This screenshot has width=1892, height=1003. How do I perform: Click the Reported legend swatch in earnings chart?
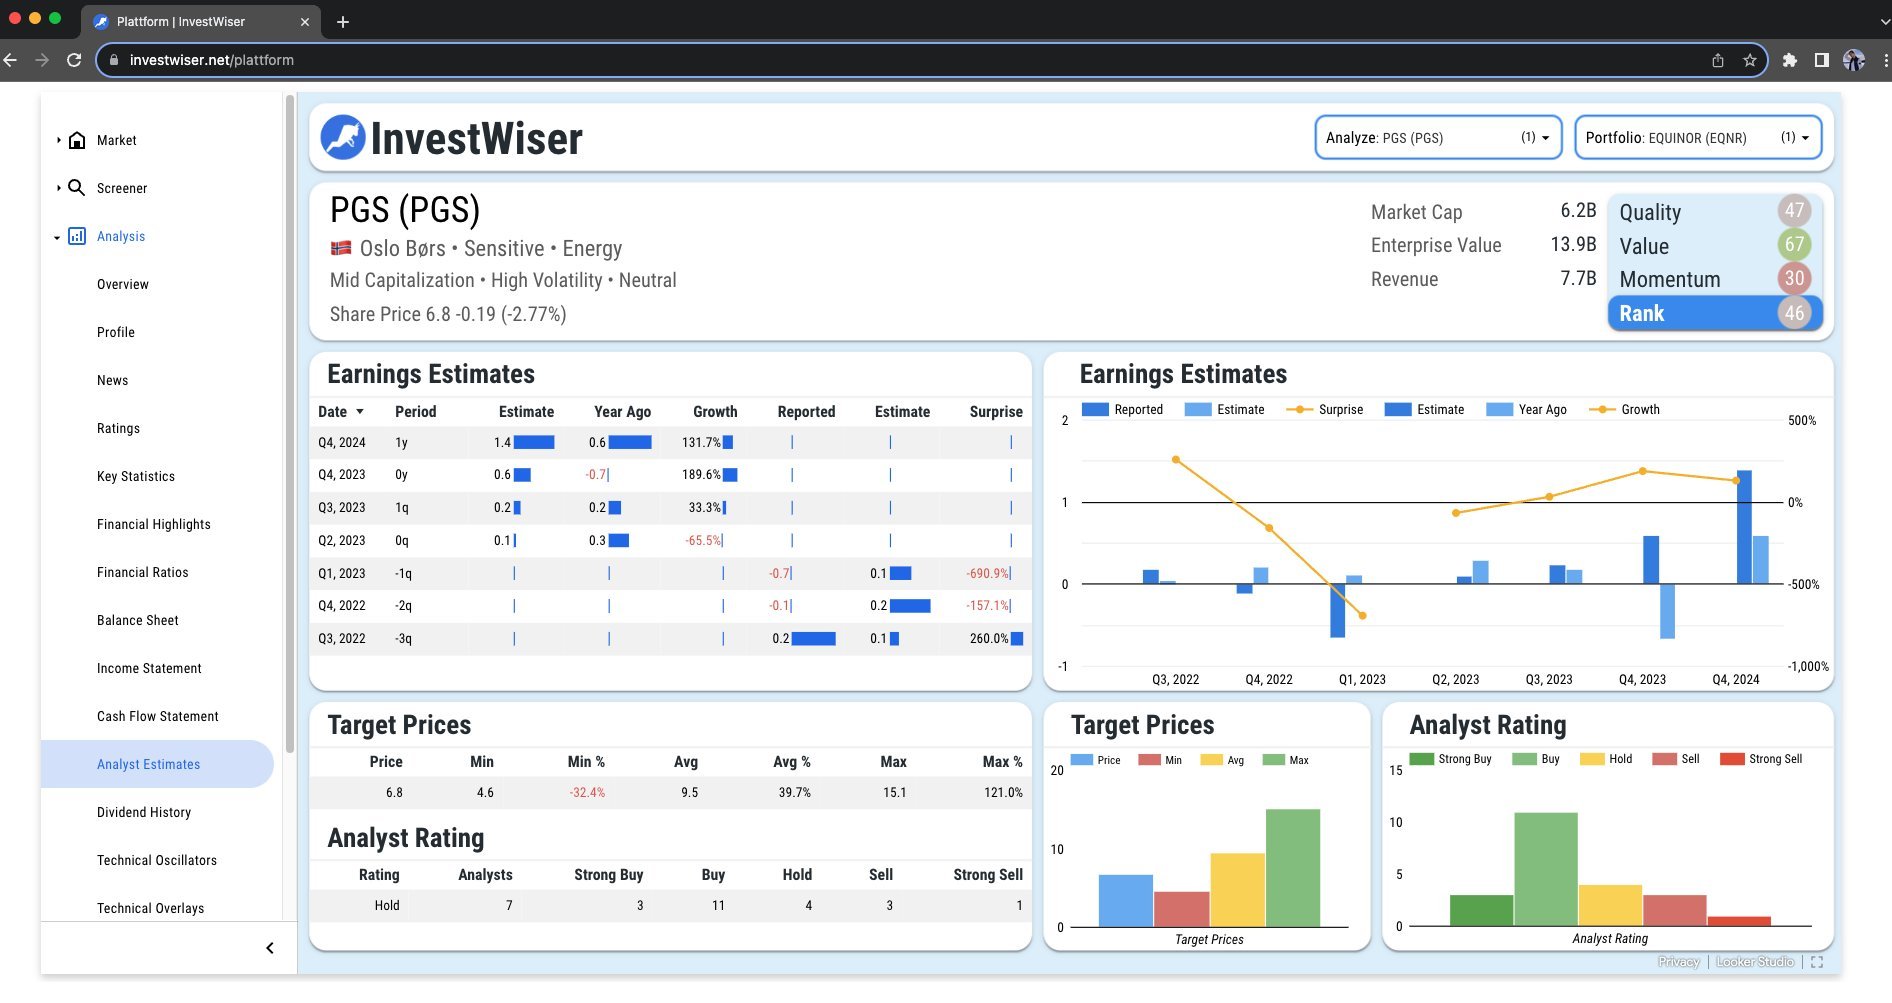pos(1095,409)
